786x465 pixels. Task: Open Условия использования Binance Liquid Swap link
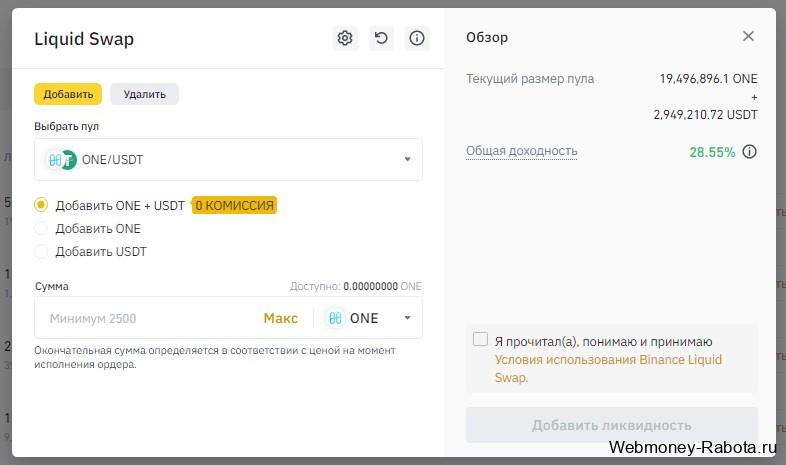click(x=608, y=368)
